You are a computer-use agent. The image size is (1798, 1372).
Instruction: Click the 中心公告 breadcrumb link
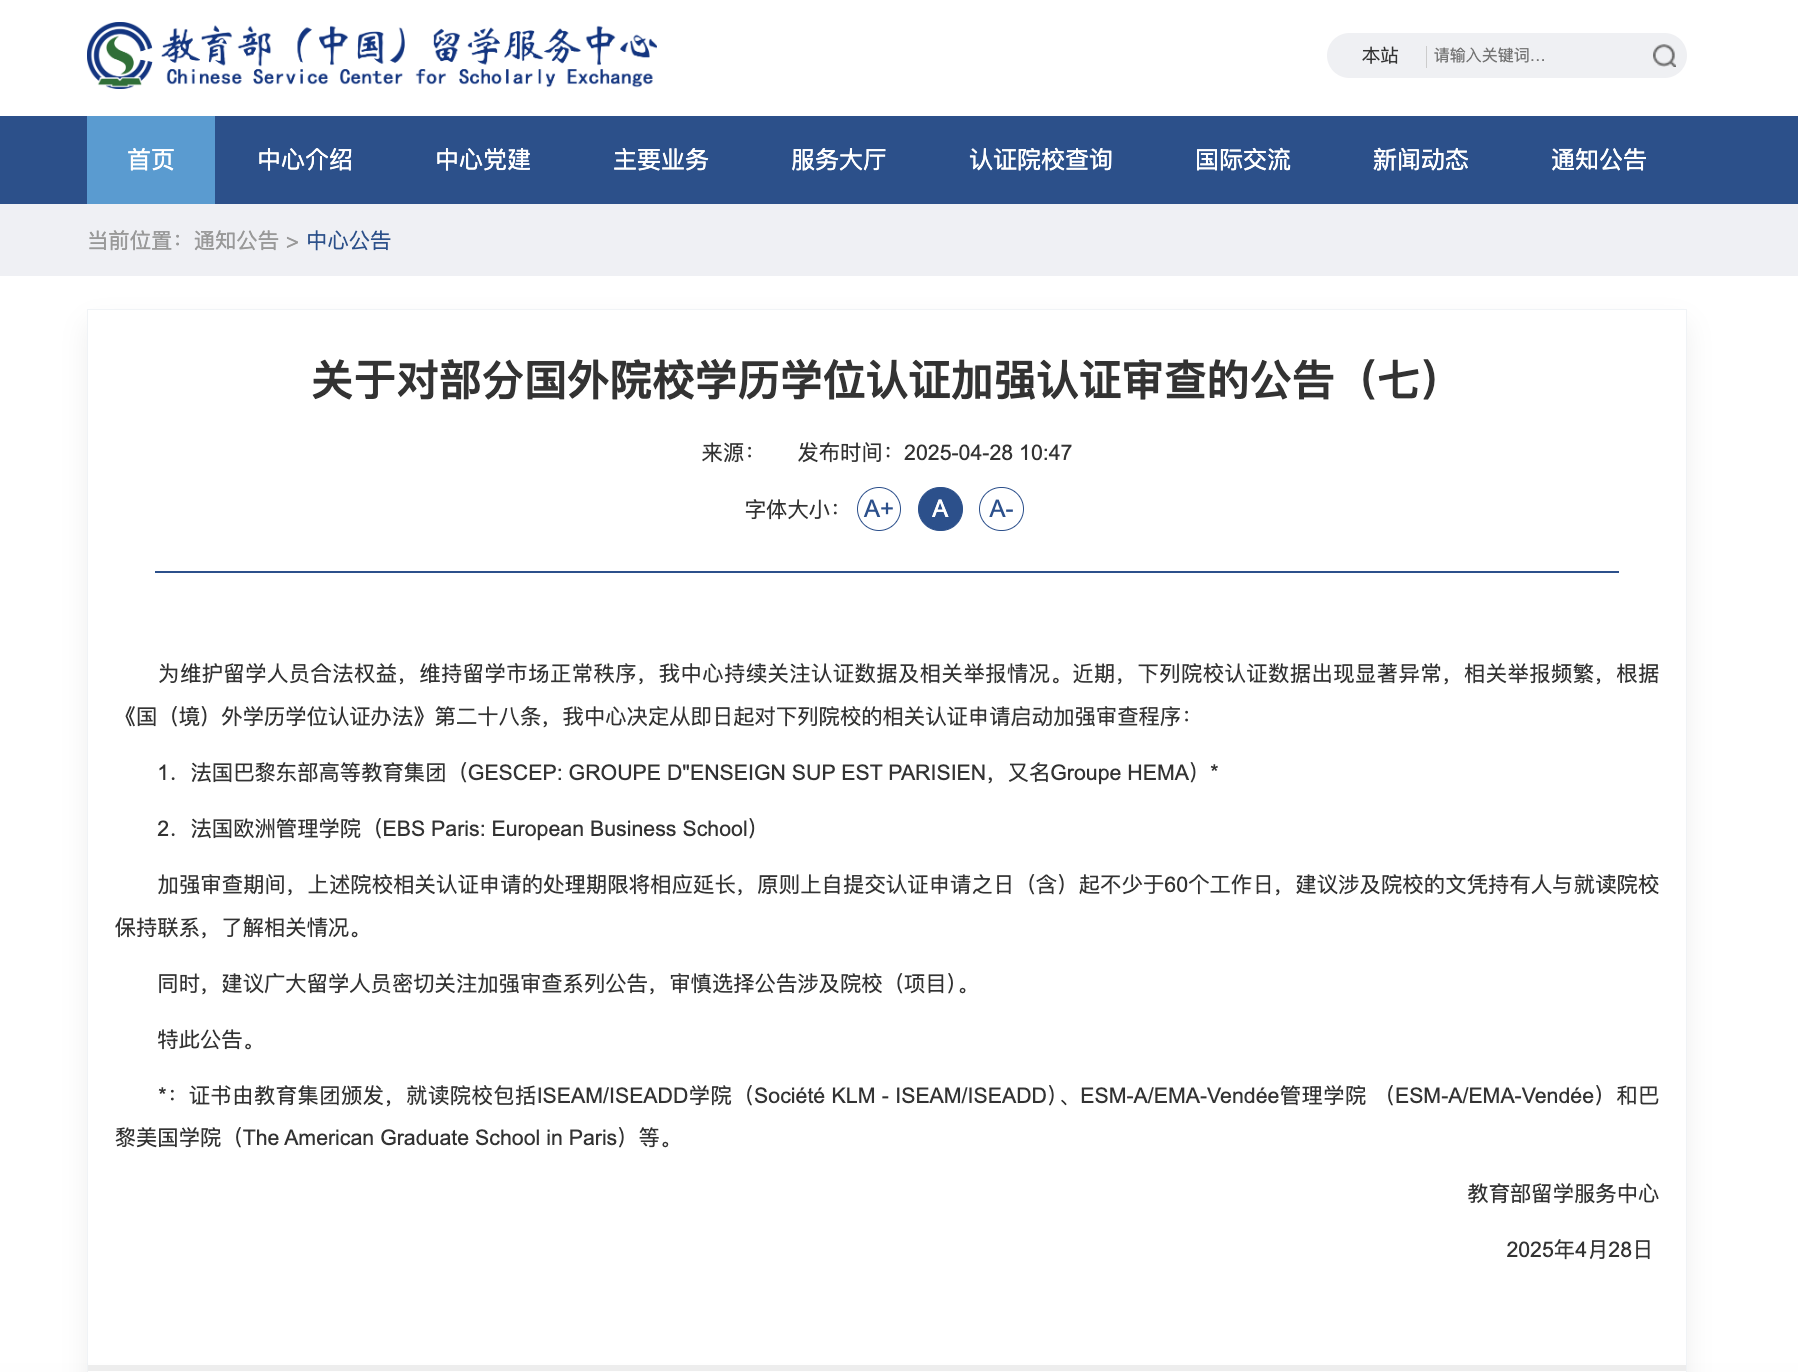[348, 240]
